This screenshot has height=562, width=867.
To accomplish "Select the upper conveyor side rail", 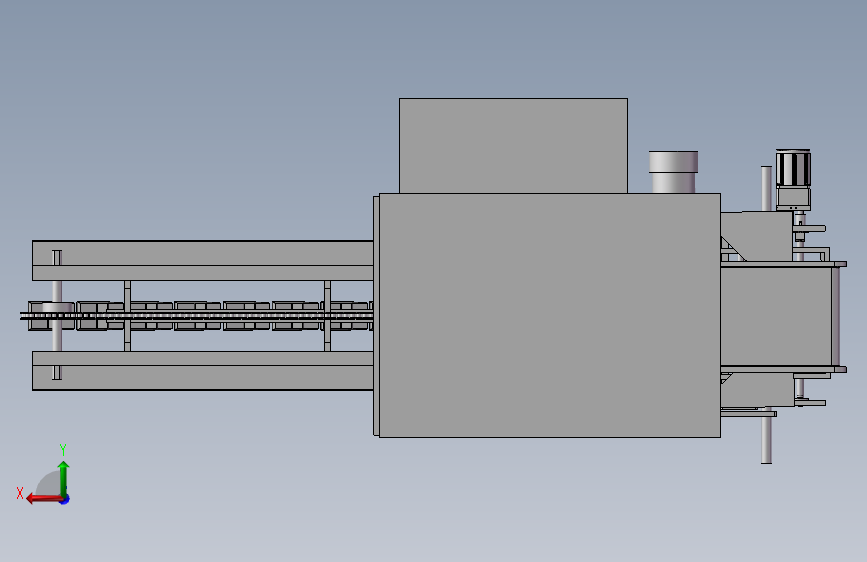I will 202,261.
